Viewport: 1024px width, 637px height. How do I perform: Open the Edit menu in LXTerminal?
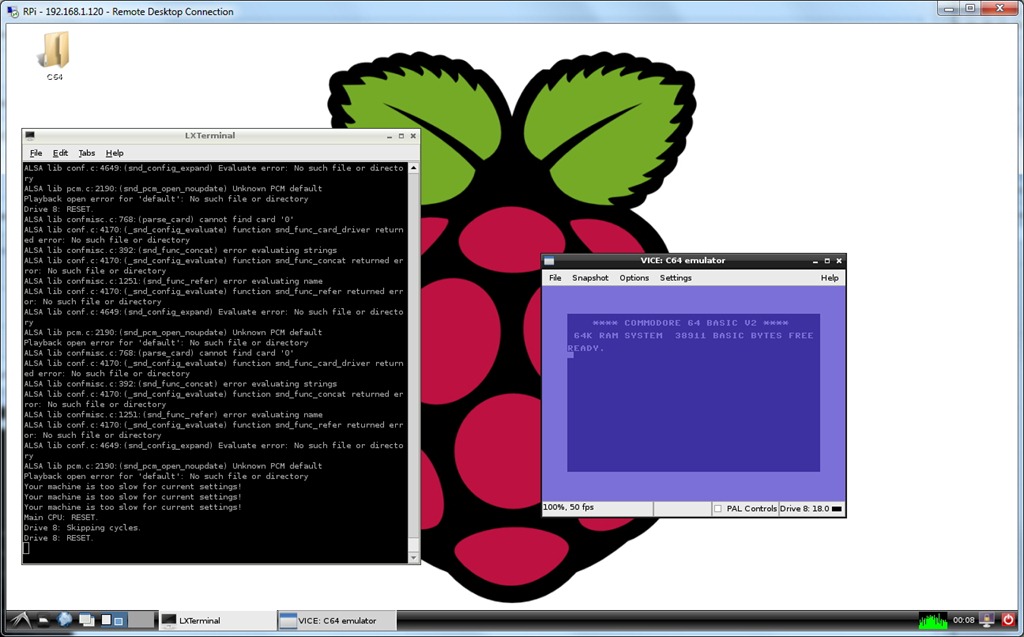coord(60,153)
